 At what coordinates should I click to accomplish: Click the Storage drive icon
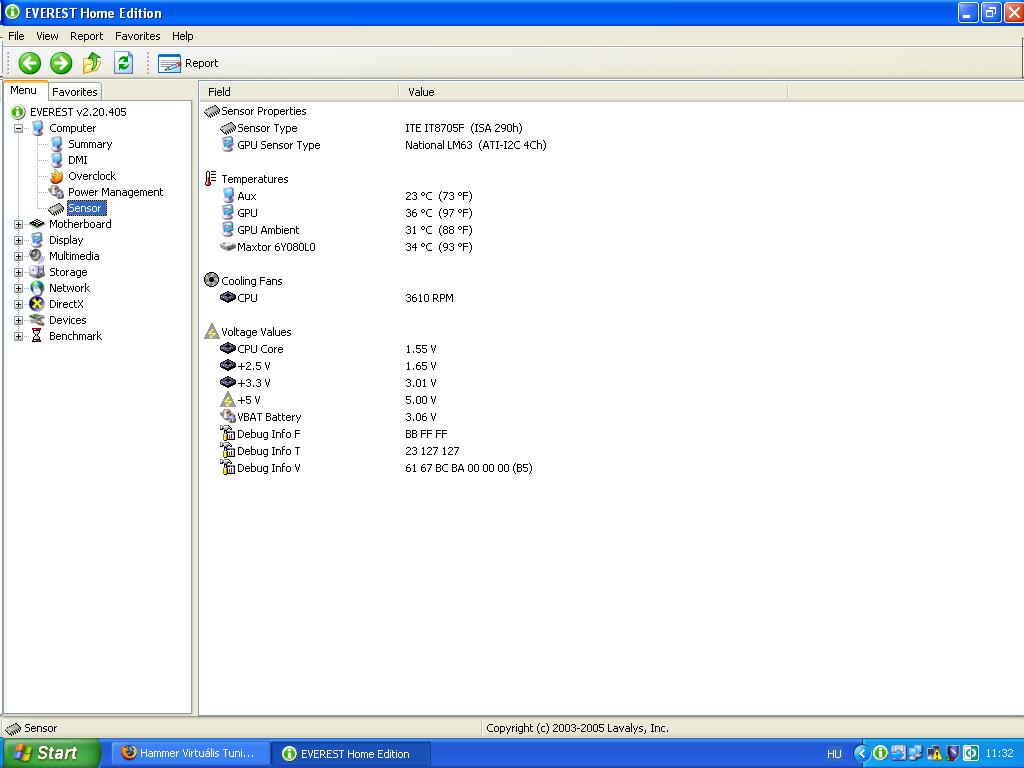(37, 272)
